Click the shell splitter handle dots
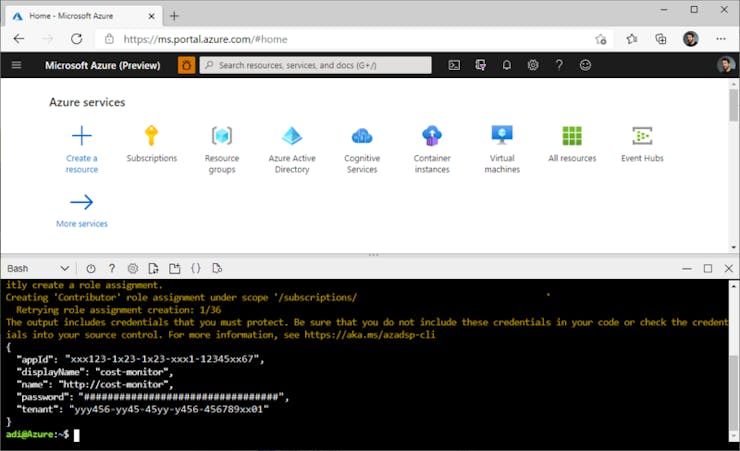740x451 pixels. coord(373,255)
